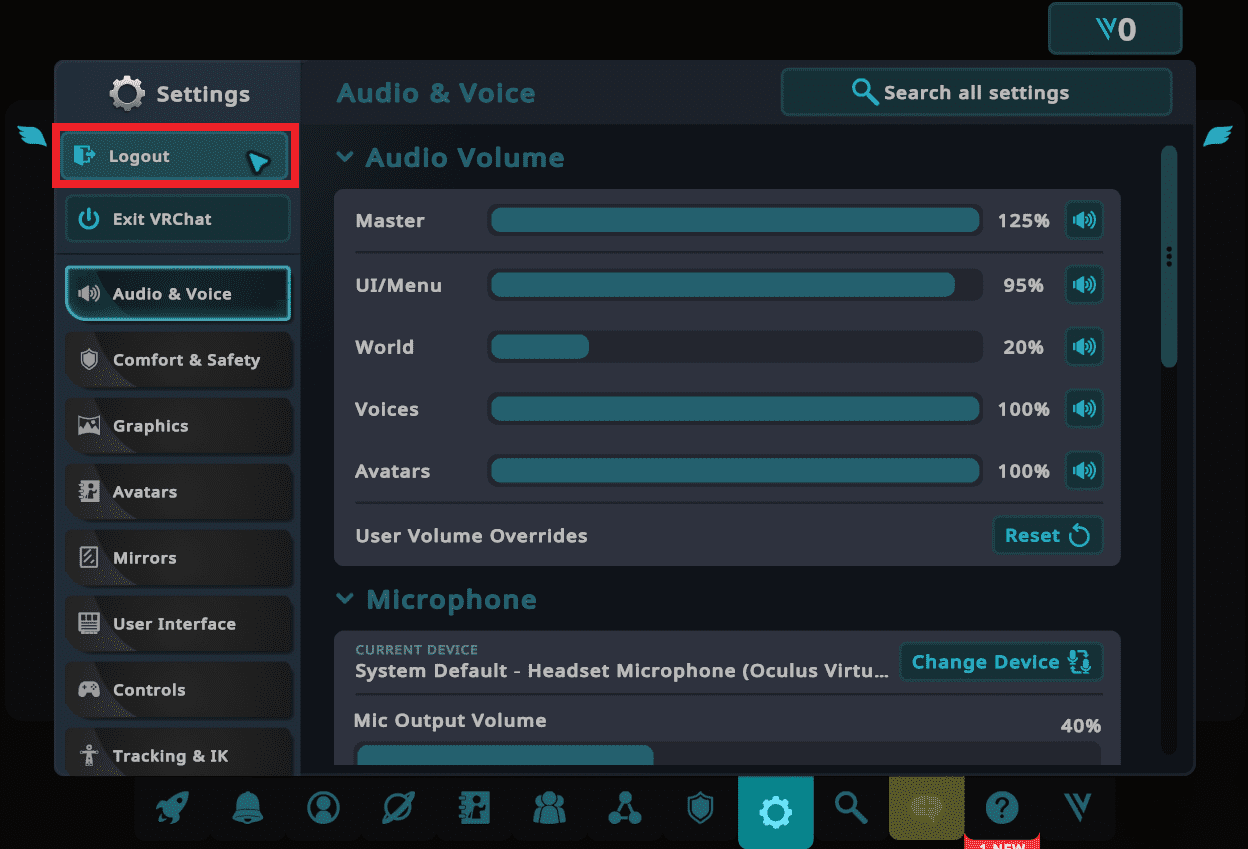1248x849 pixels.
Task: Collapse the Audio Volume section
Action: coord(345,158)
